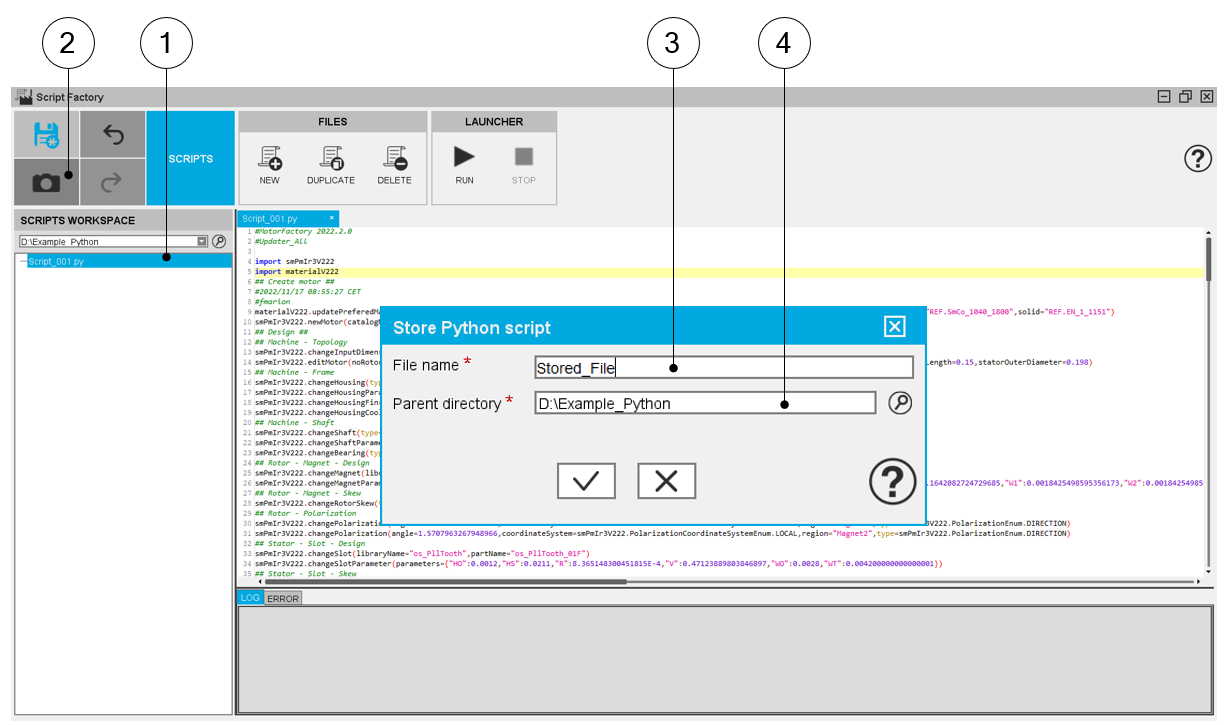Close the Script_001.py editor tab

tap(331, 218)
